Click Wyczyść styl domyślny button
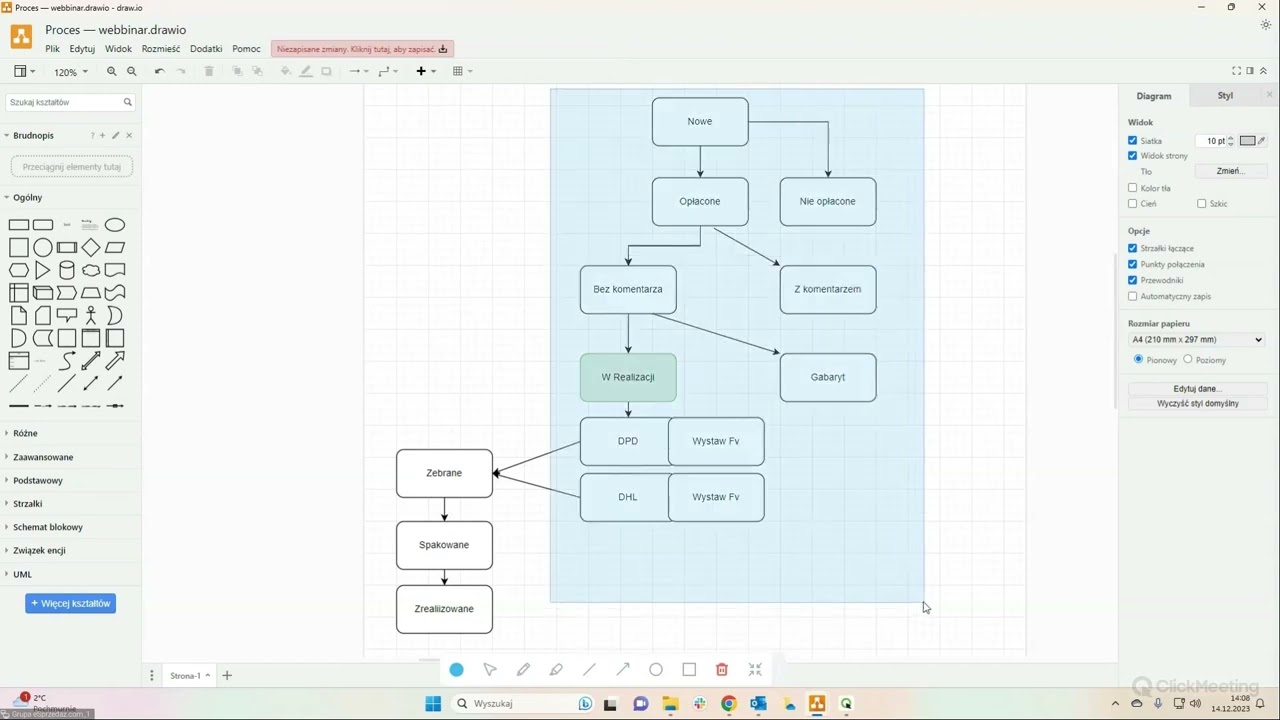The height and width of the screenshot is (720, 1280). [1197, 404]
